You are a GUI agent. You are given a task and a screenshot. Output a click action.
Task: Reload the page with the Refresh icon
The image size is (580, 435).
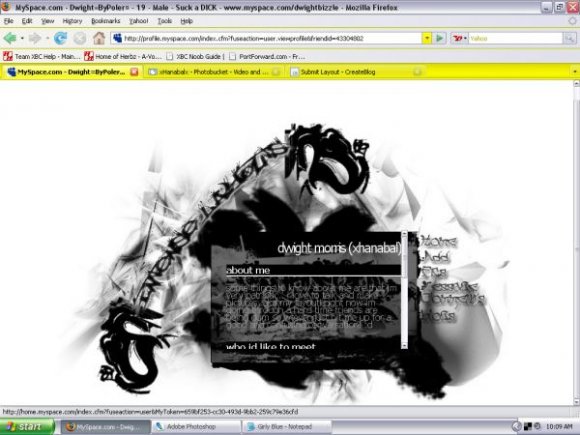[x=61, y=38]
